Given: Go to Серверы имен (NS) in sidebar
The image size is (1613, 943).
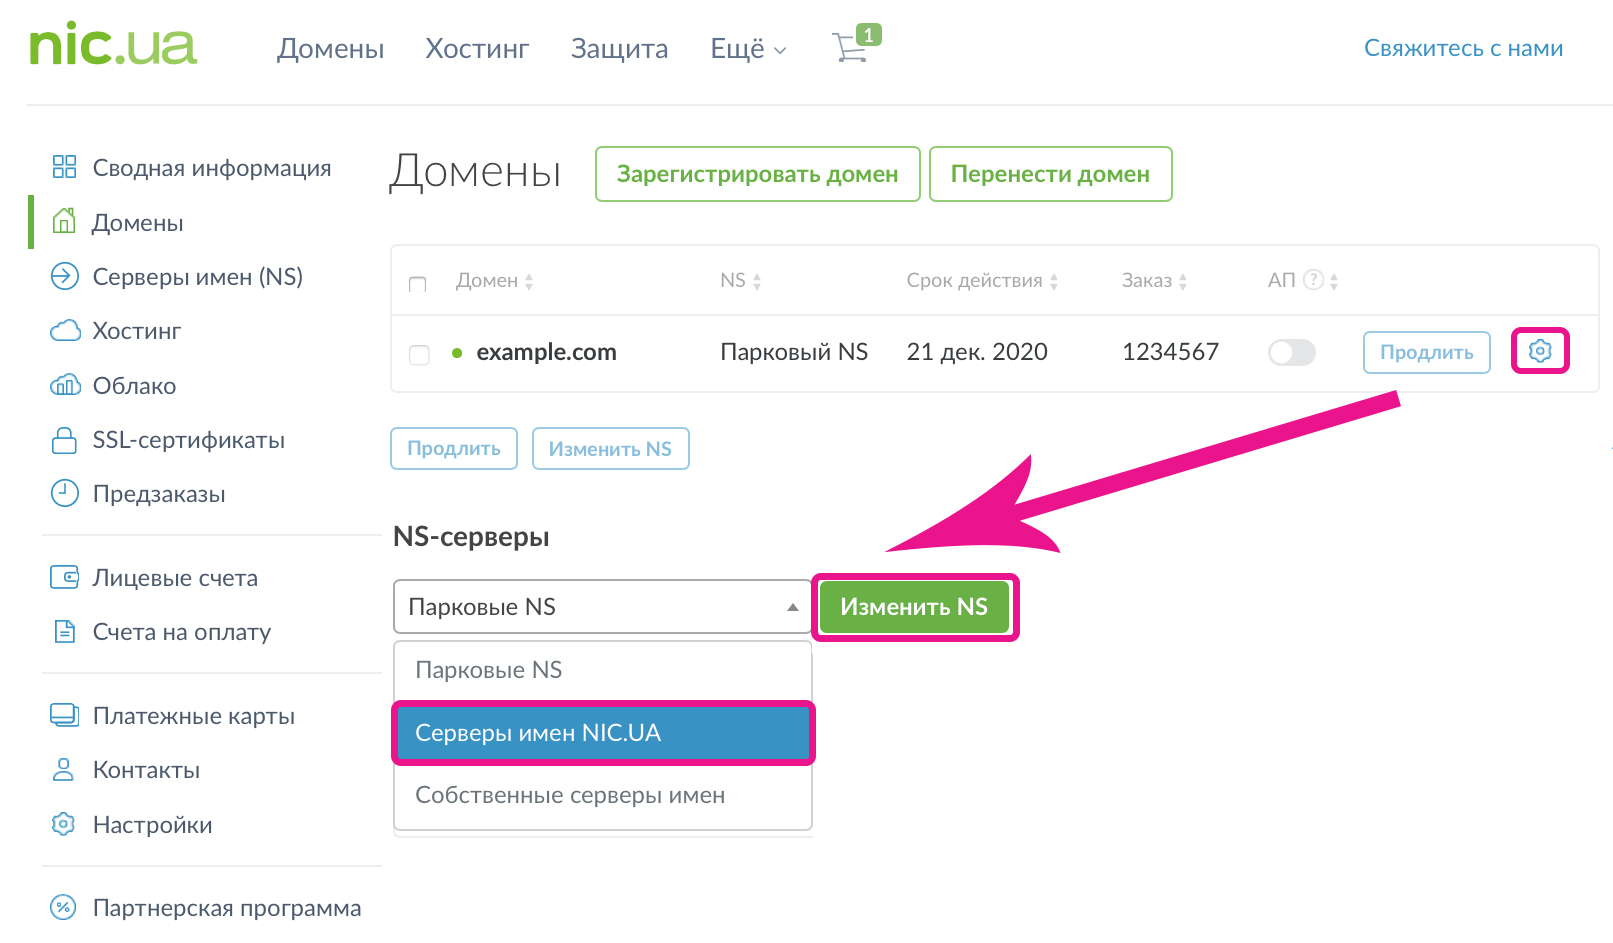Looking at the screenshot, I should point(197,277).
